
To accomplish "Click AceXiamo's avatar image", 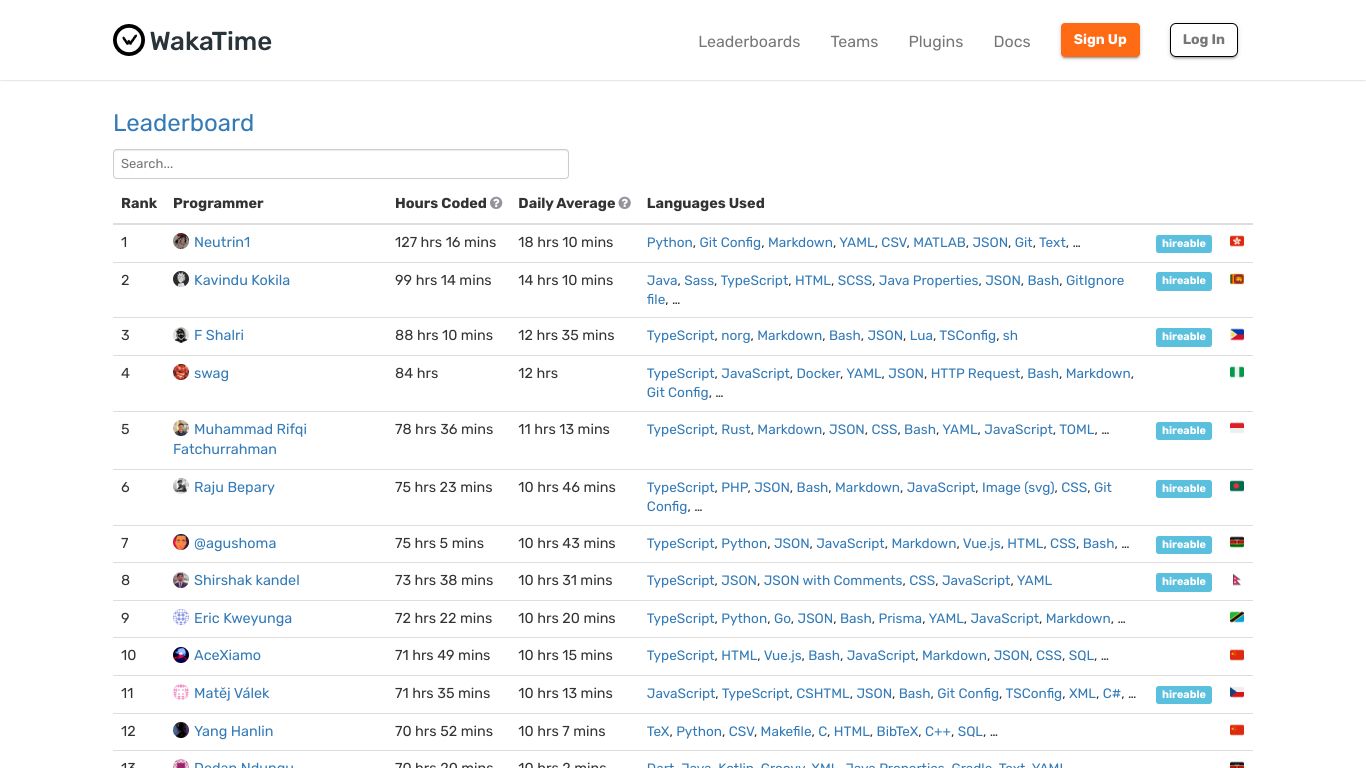I will click(181, 655).
